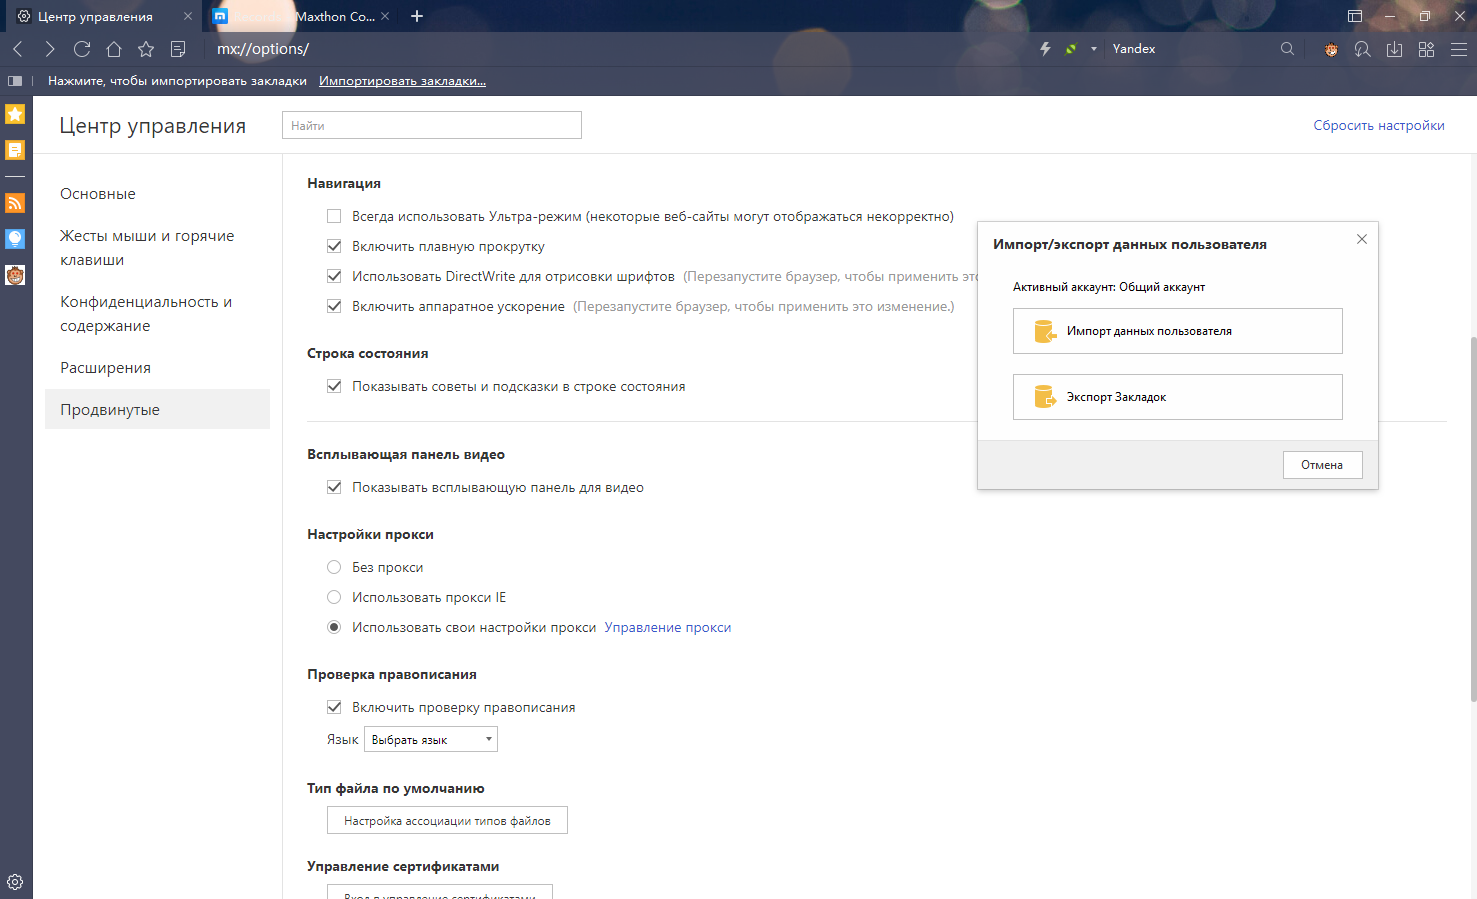Open the downloads manager icon
Screen dimensions: 1477x899
[1394, 49]
